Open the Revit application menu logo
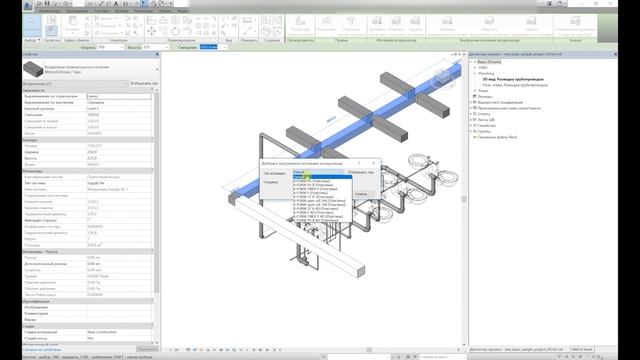The height and width of the screenshot is (360, 640). coord(28,5)
